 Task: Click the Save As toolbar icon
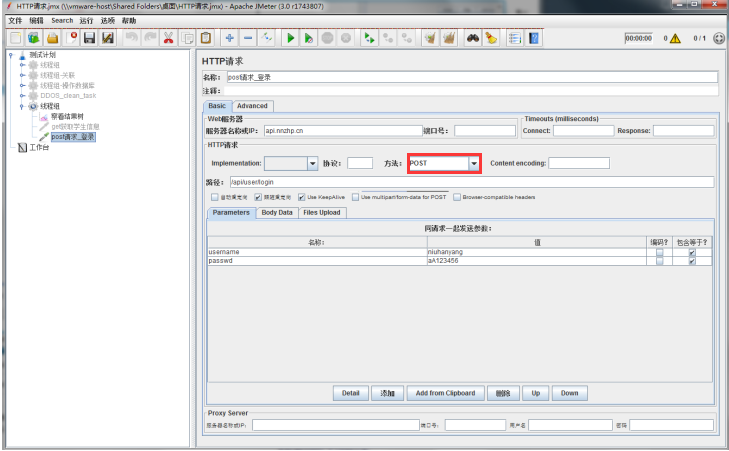108,38
